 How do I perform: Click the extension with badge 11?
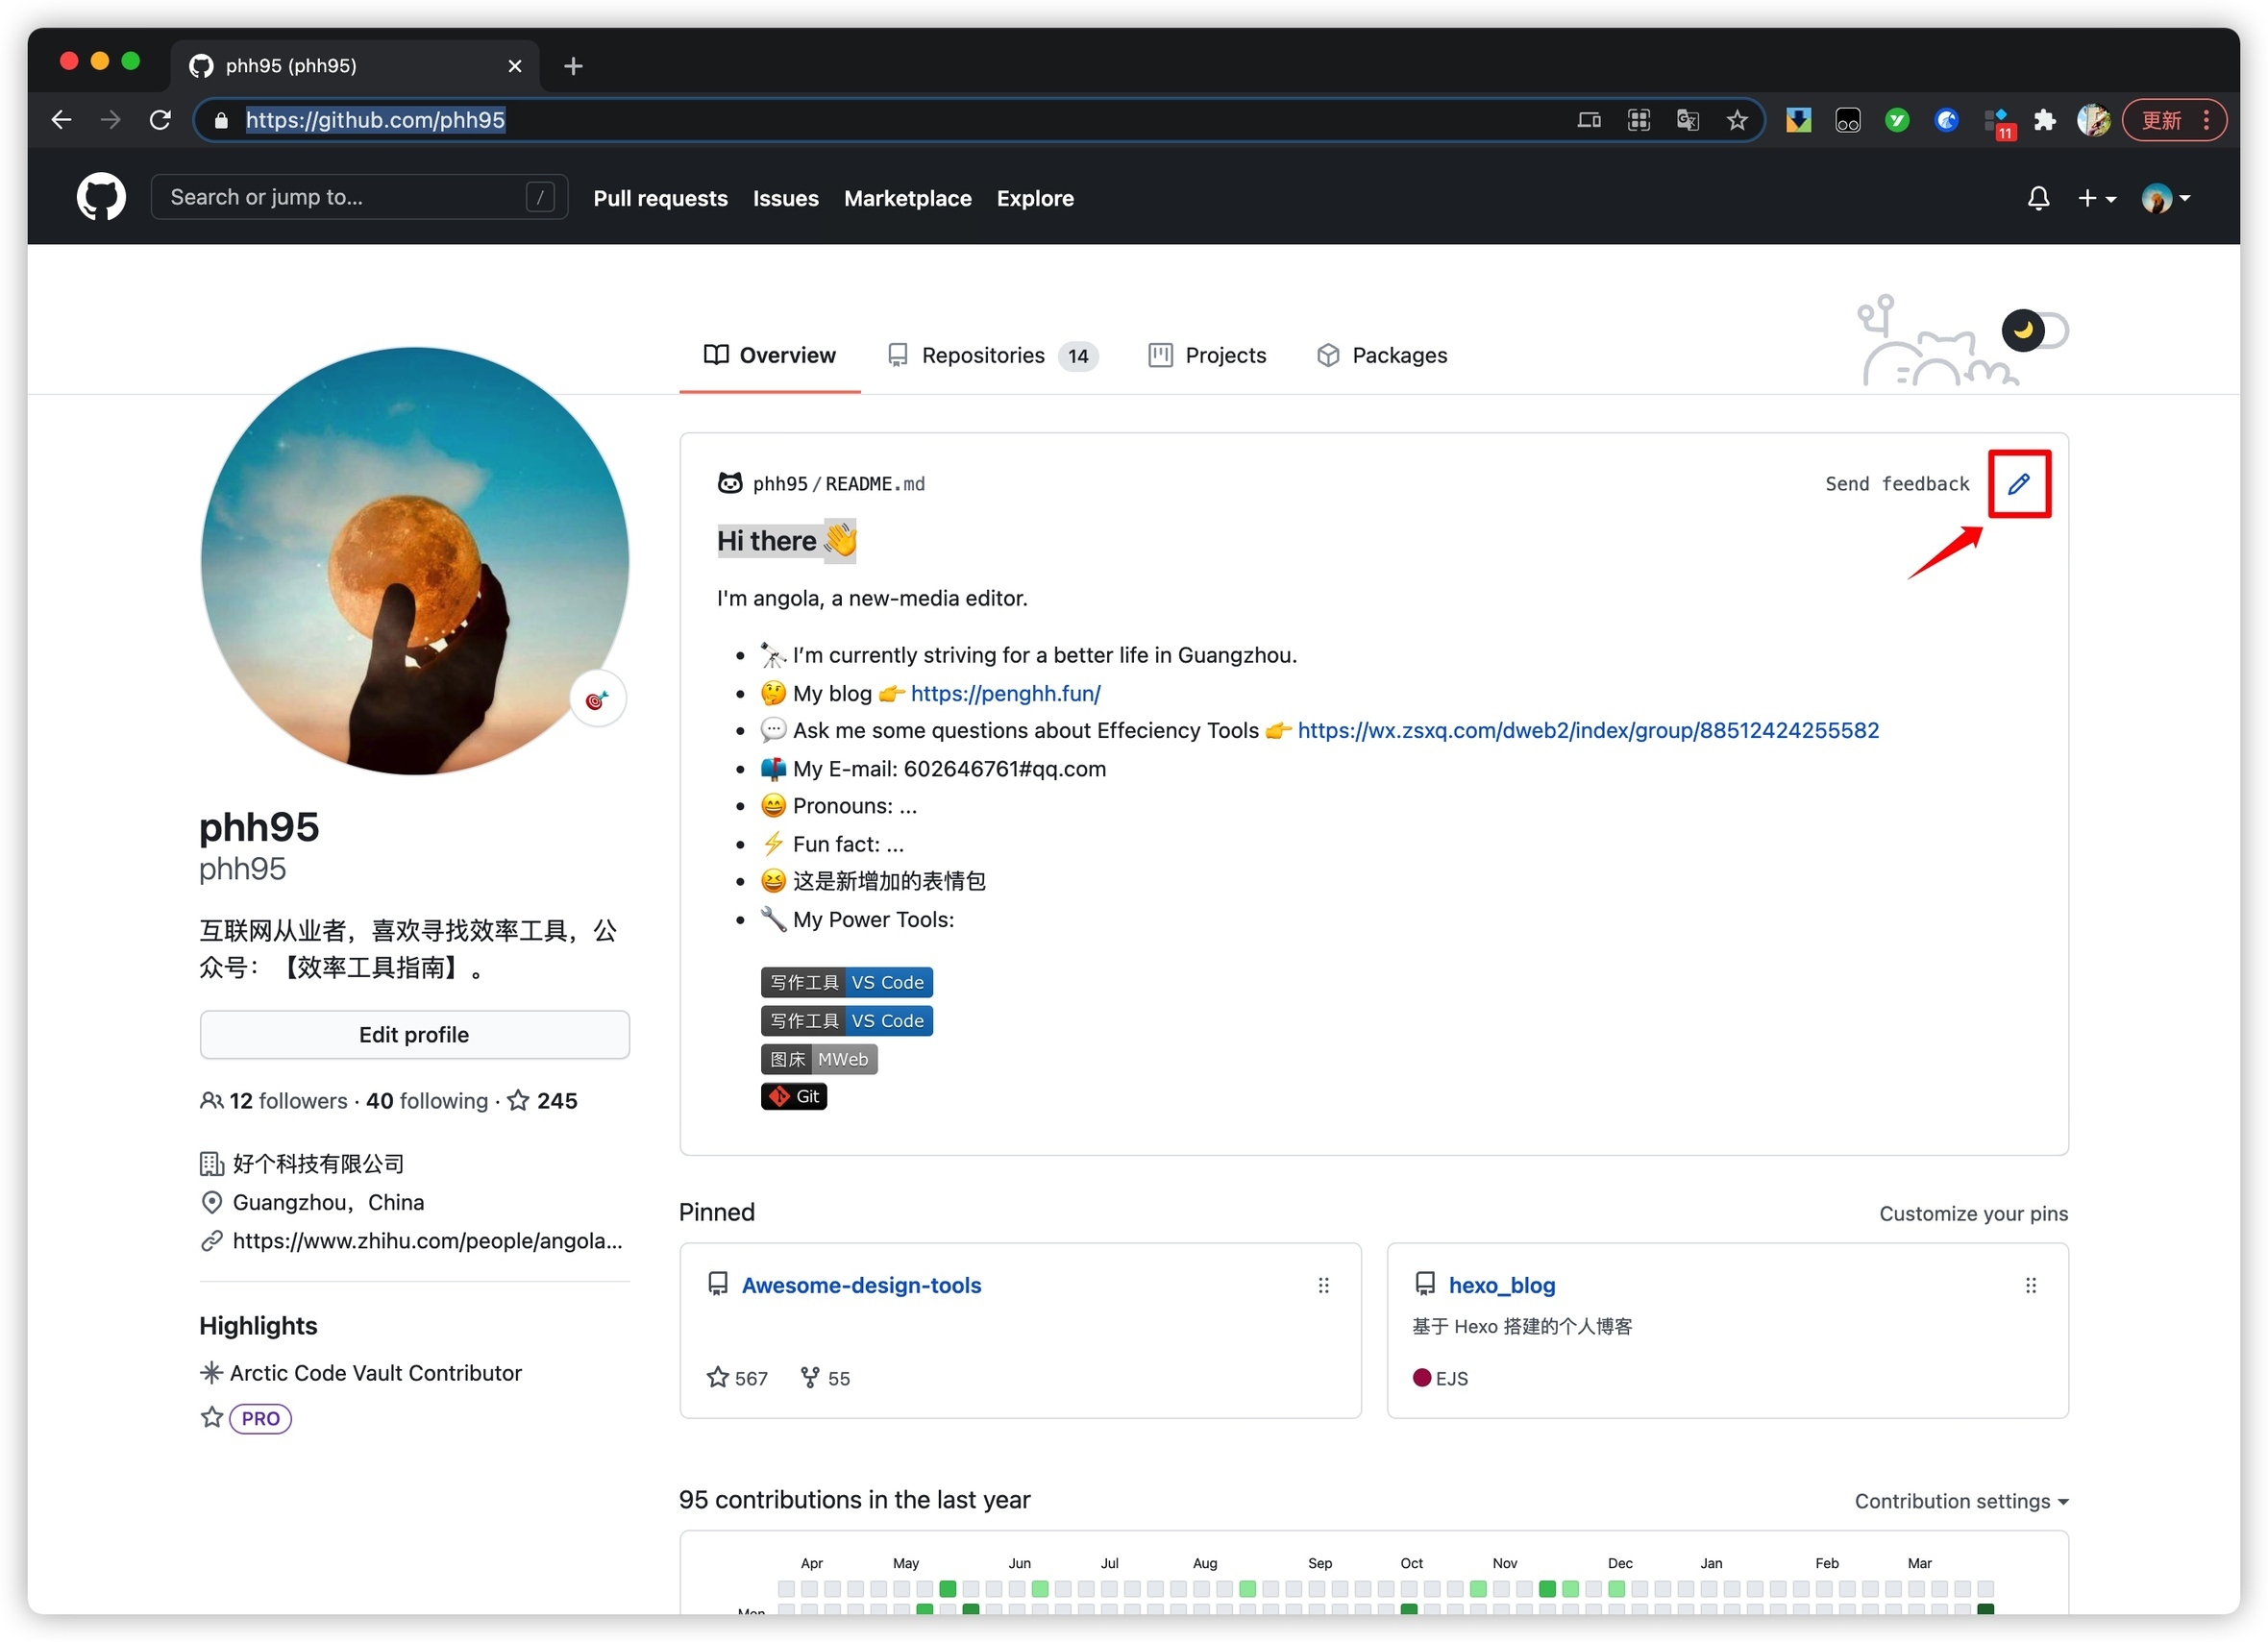click(1998, 122)
